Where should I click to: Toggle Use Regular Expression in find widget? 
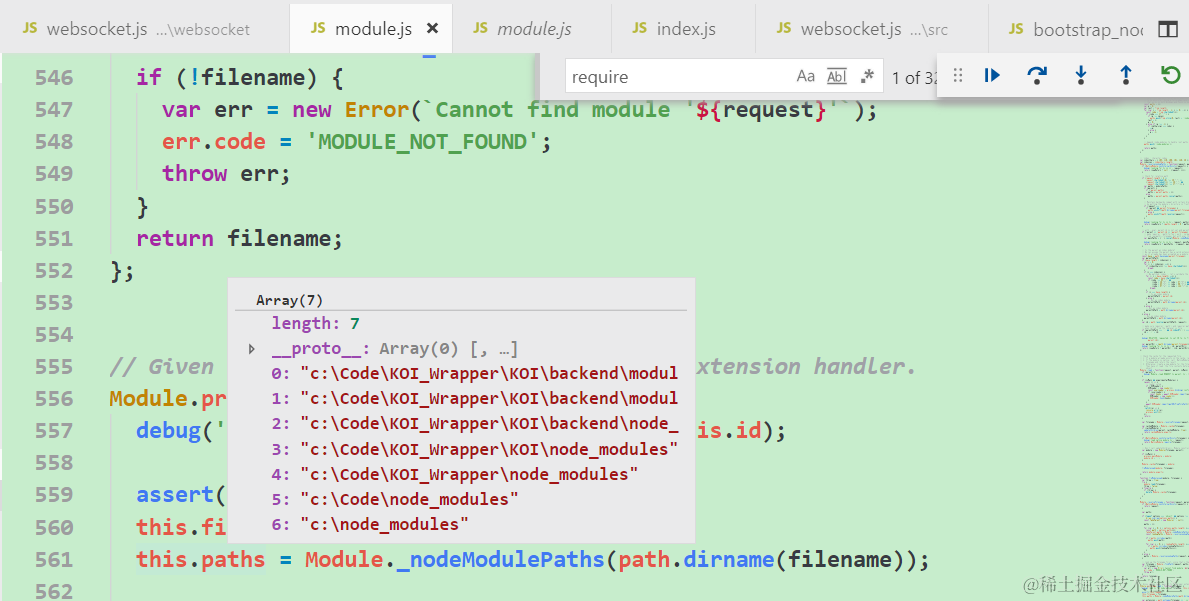(867, 77)
